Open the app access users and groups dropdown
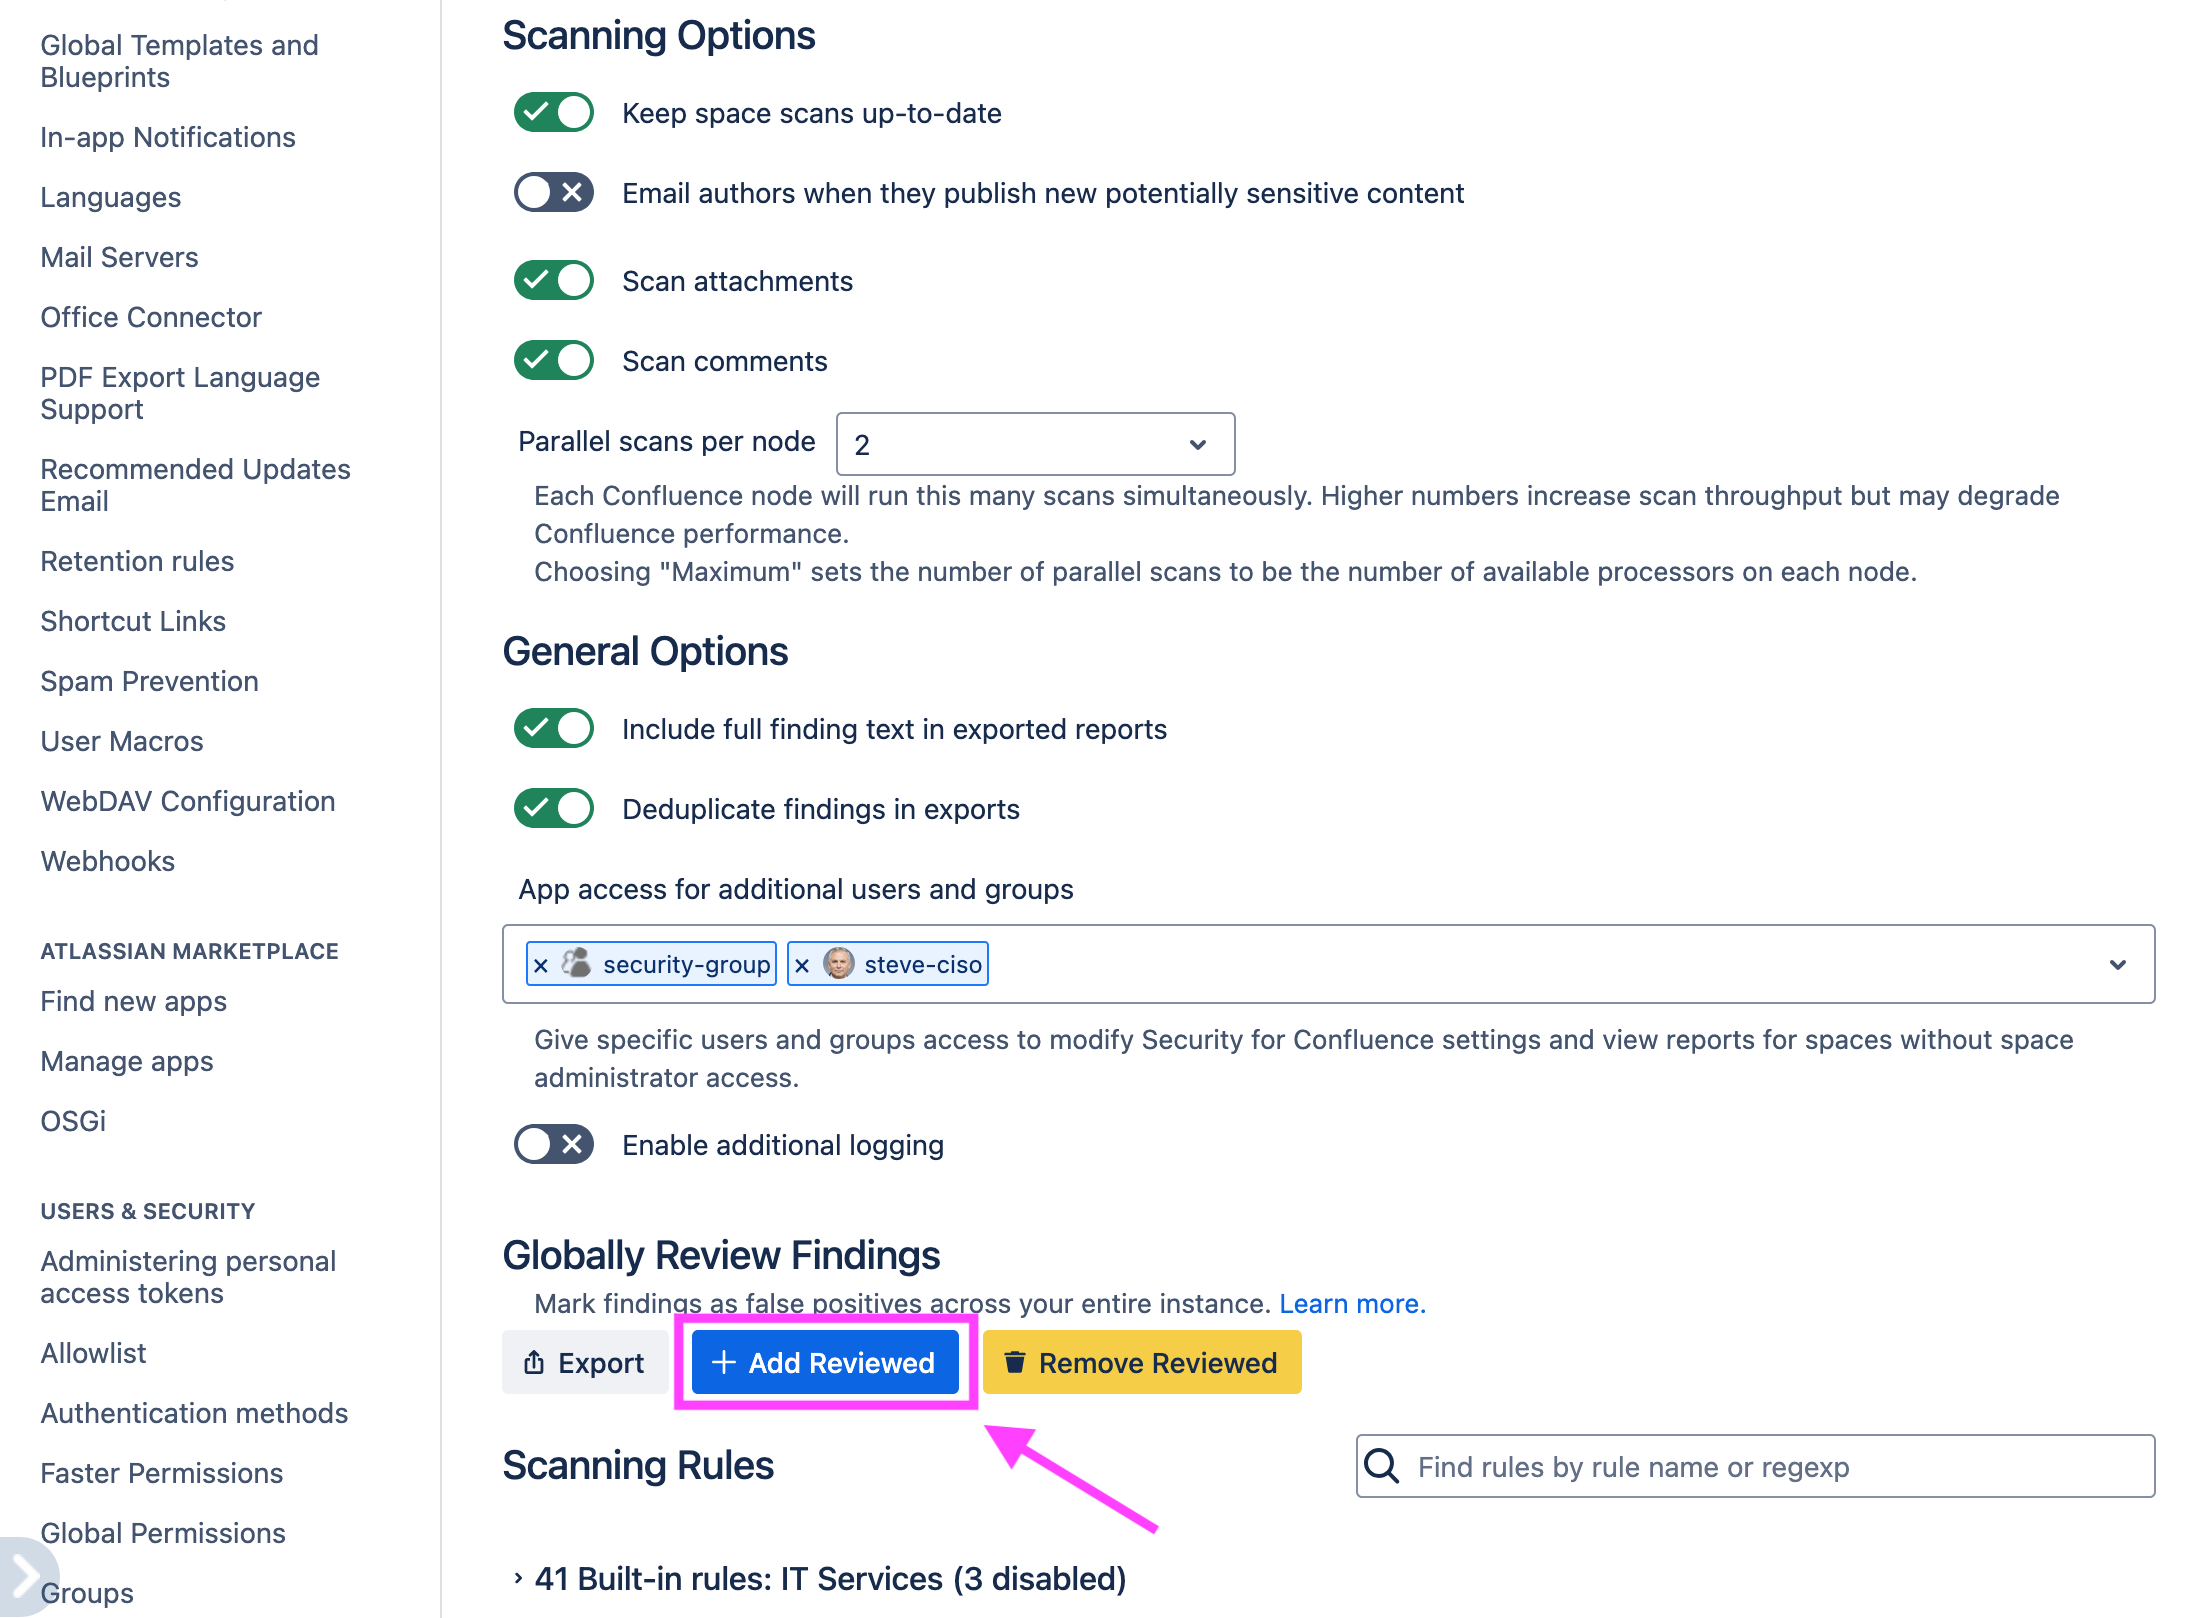The height and width of the screenshot is (1618, 2196). pyautogui.click(x=2117, y=964)
